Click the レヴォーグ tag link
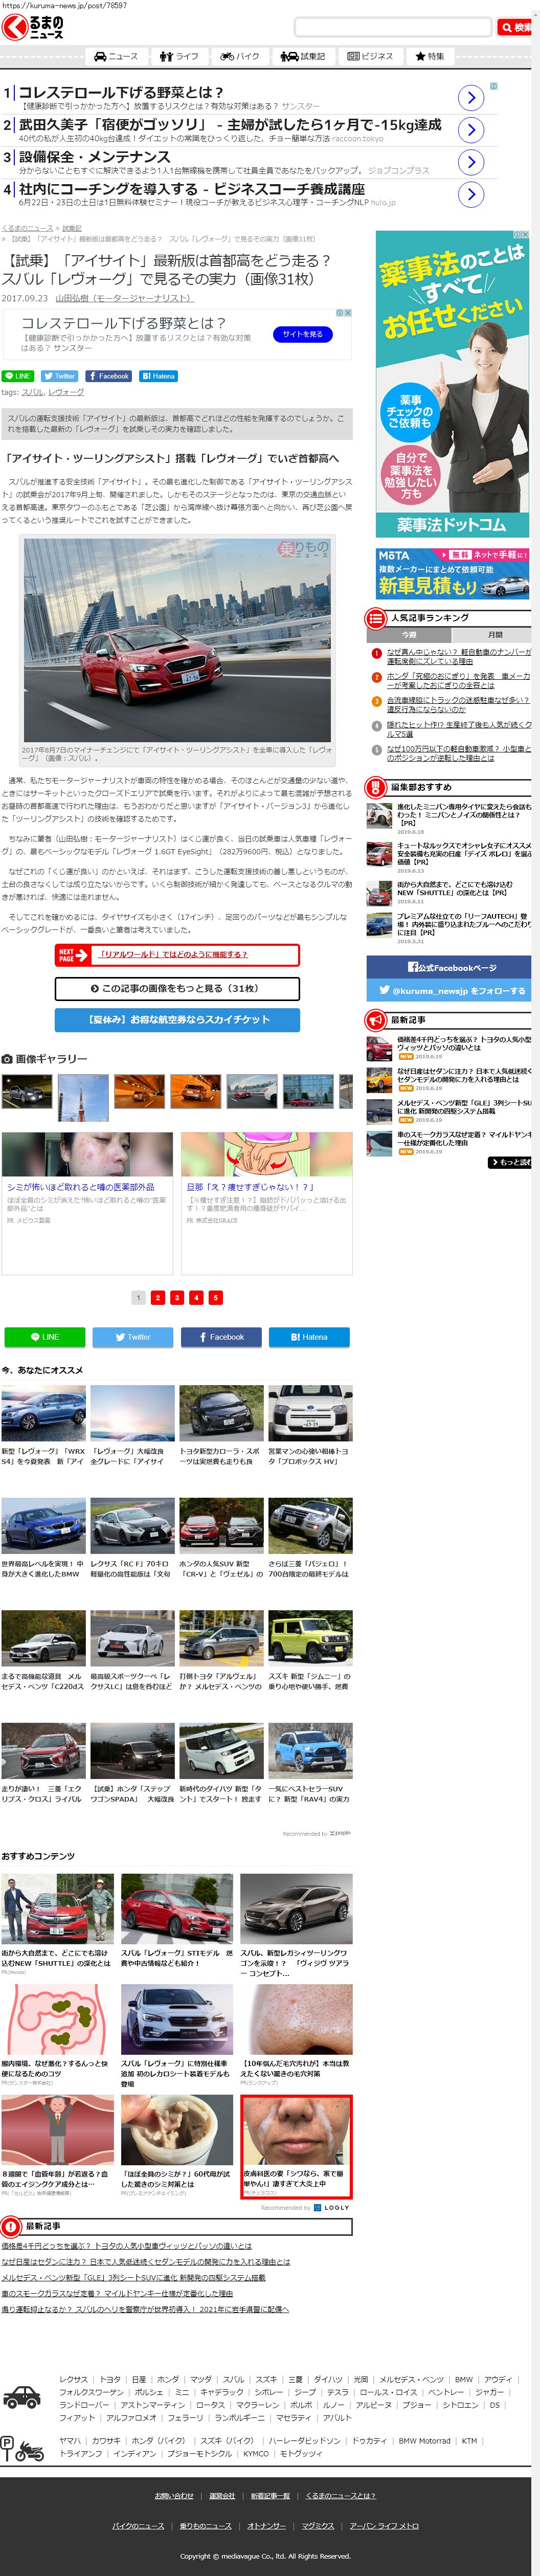The image size is (540, 2576). [x=66, y=392]
